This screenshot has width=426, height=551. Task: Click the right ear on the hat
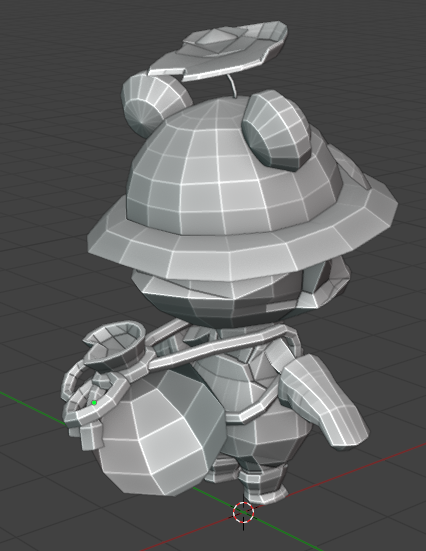pos(278,132)
